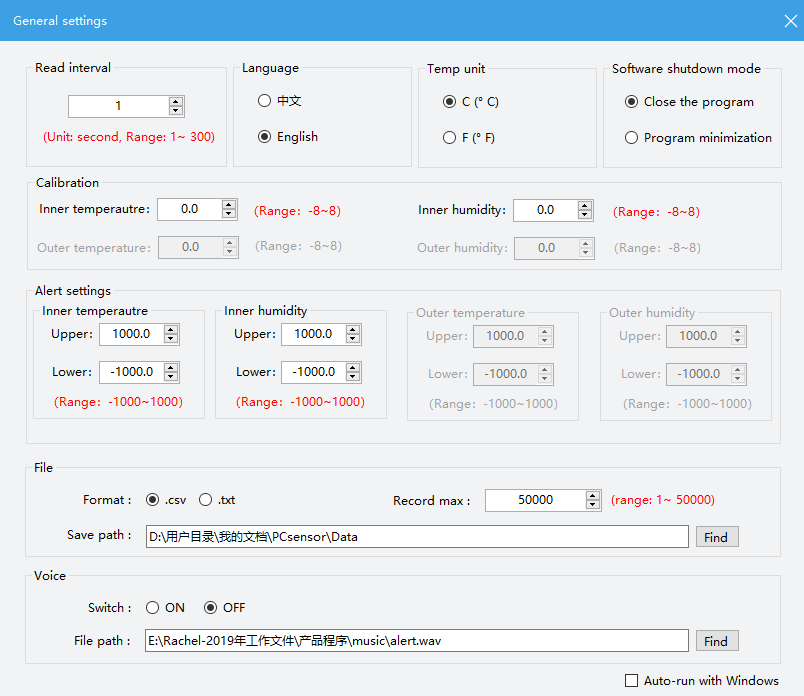Reduce Inner temperature Lower alert limit
The image size is (804, 696).
coord(171,377)
